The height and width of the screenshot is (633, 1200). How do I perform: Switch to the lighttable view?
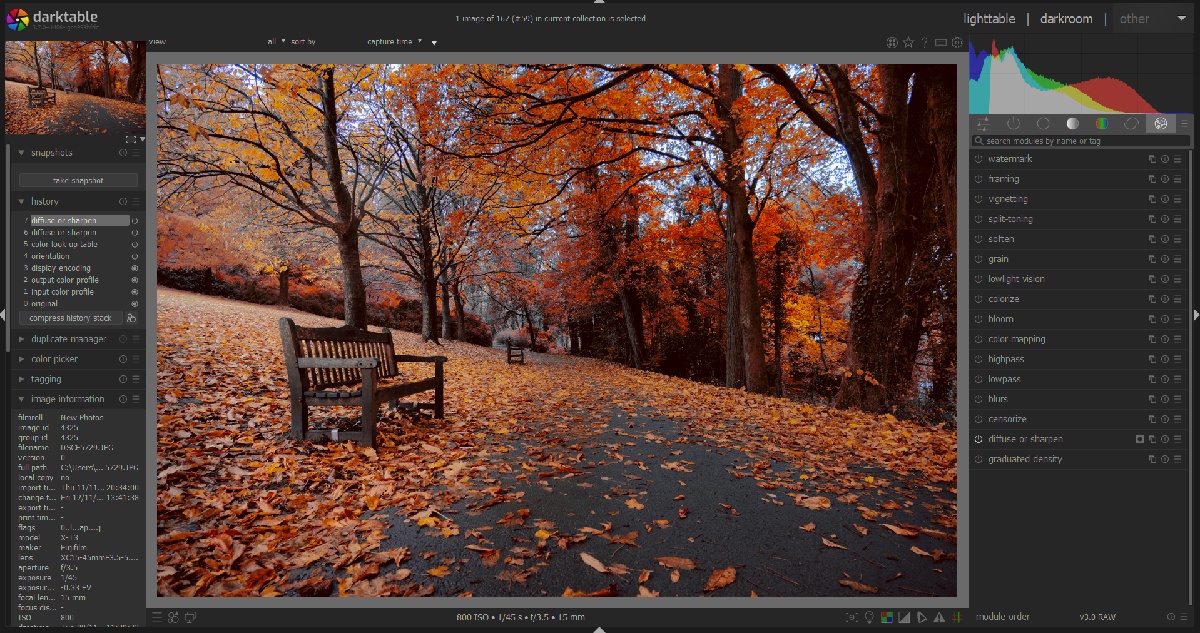coord(989,18)
